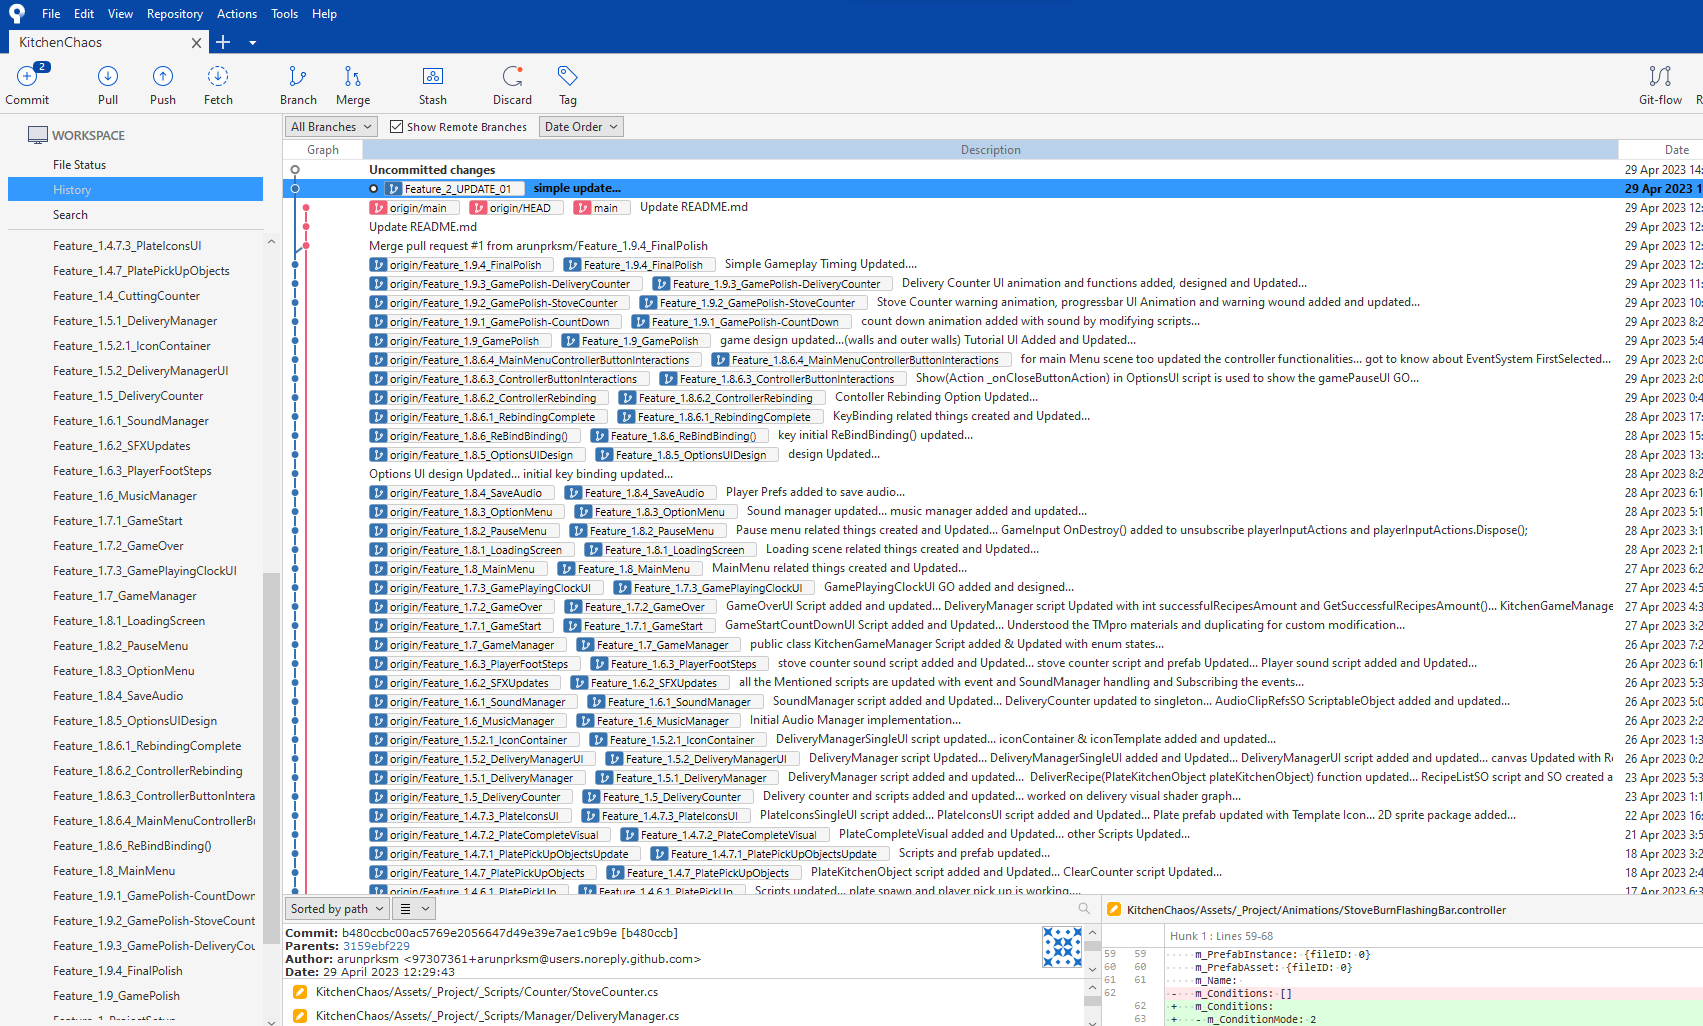Image resolution: width=1703 pixels, height=1026 pixels.
Task: Click the search magnifier above the commit details
Action: (x=1084, y=908)
